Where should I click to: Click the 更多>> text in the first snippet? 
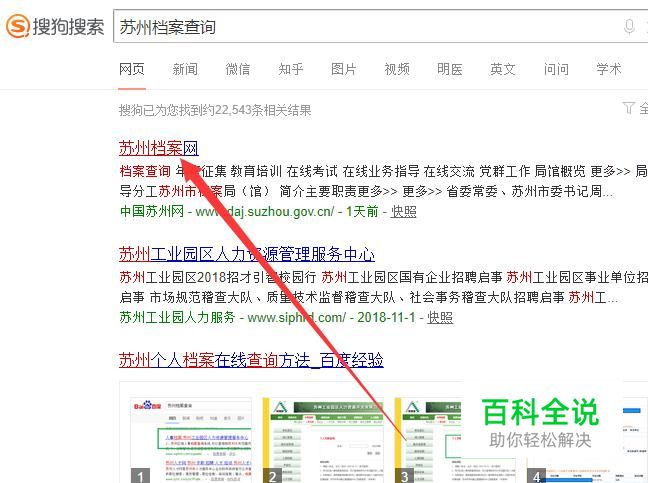(x=610, y=171)
